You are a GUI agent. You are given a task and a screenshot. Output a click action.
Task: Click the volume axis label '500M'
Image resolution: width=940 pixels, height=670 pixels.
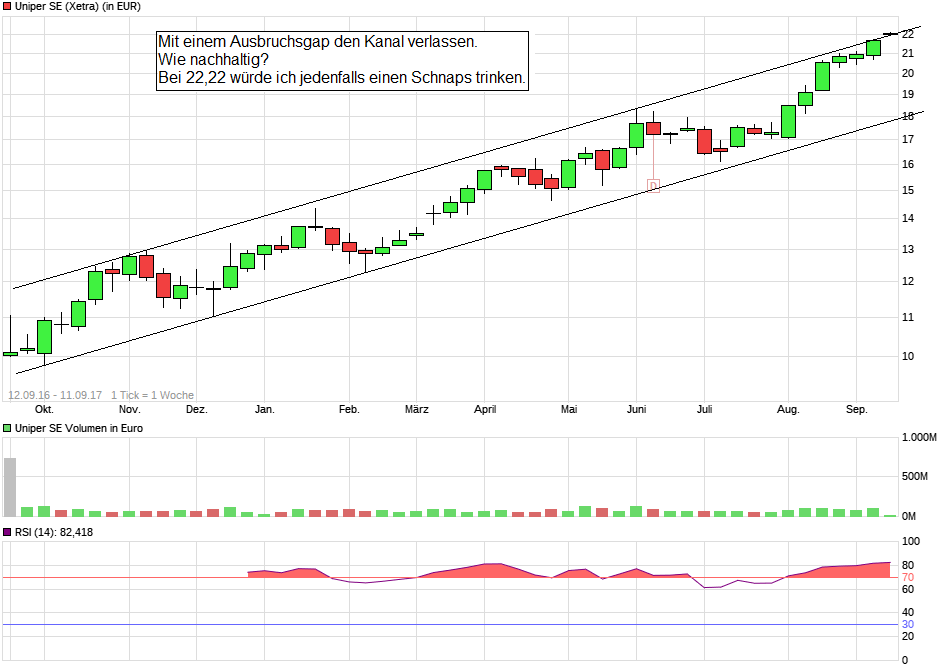pyautogui.click(x=915, y=476)
